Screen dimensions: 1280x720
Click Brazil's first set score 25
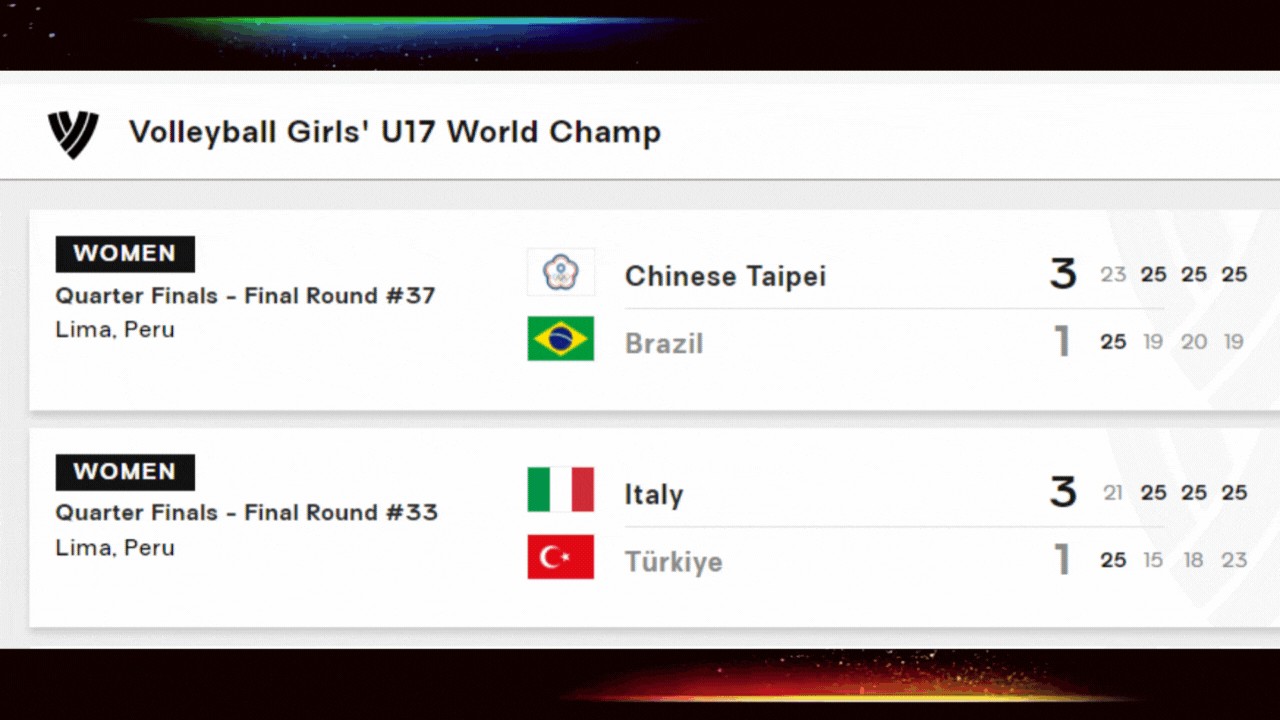pyautogui.click(x=1113, y=342)
